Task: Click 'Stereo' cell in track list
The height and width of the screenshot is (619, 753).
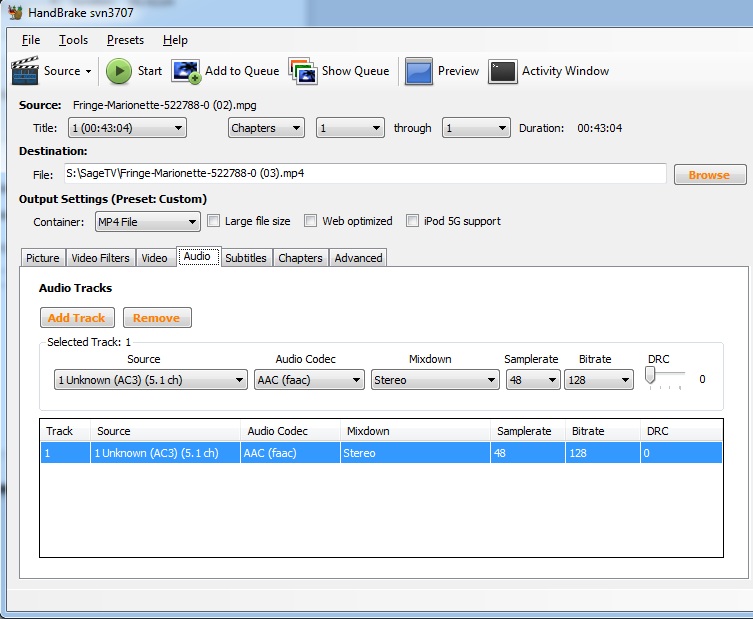Action: click(415, 453)
